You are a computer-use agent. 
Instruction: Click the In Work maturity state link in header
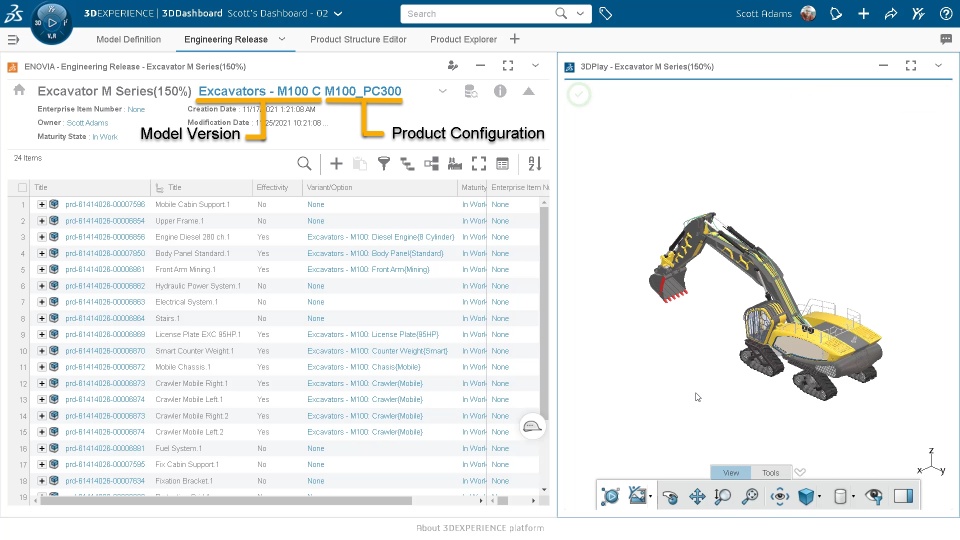pos(105,137)
